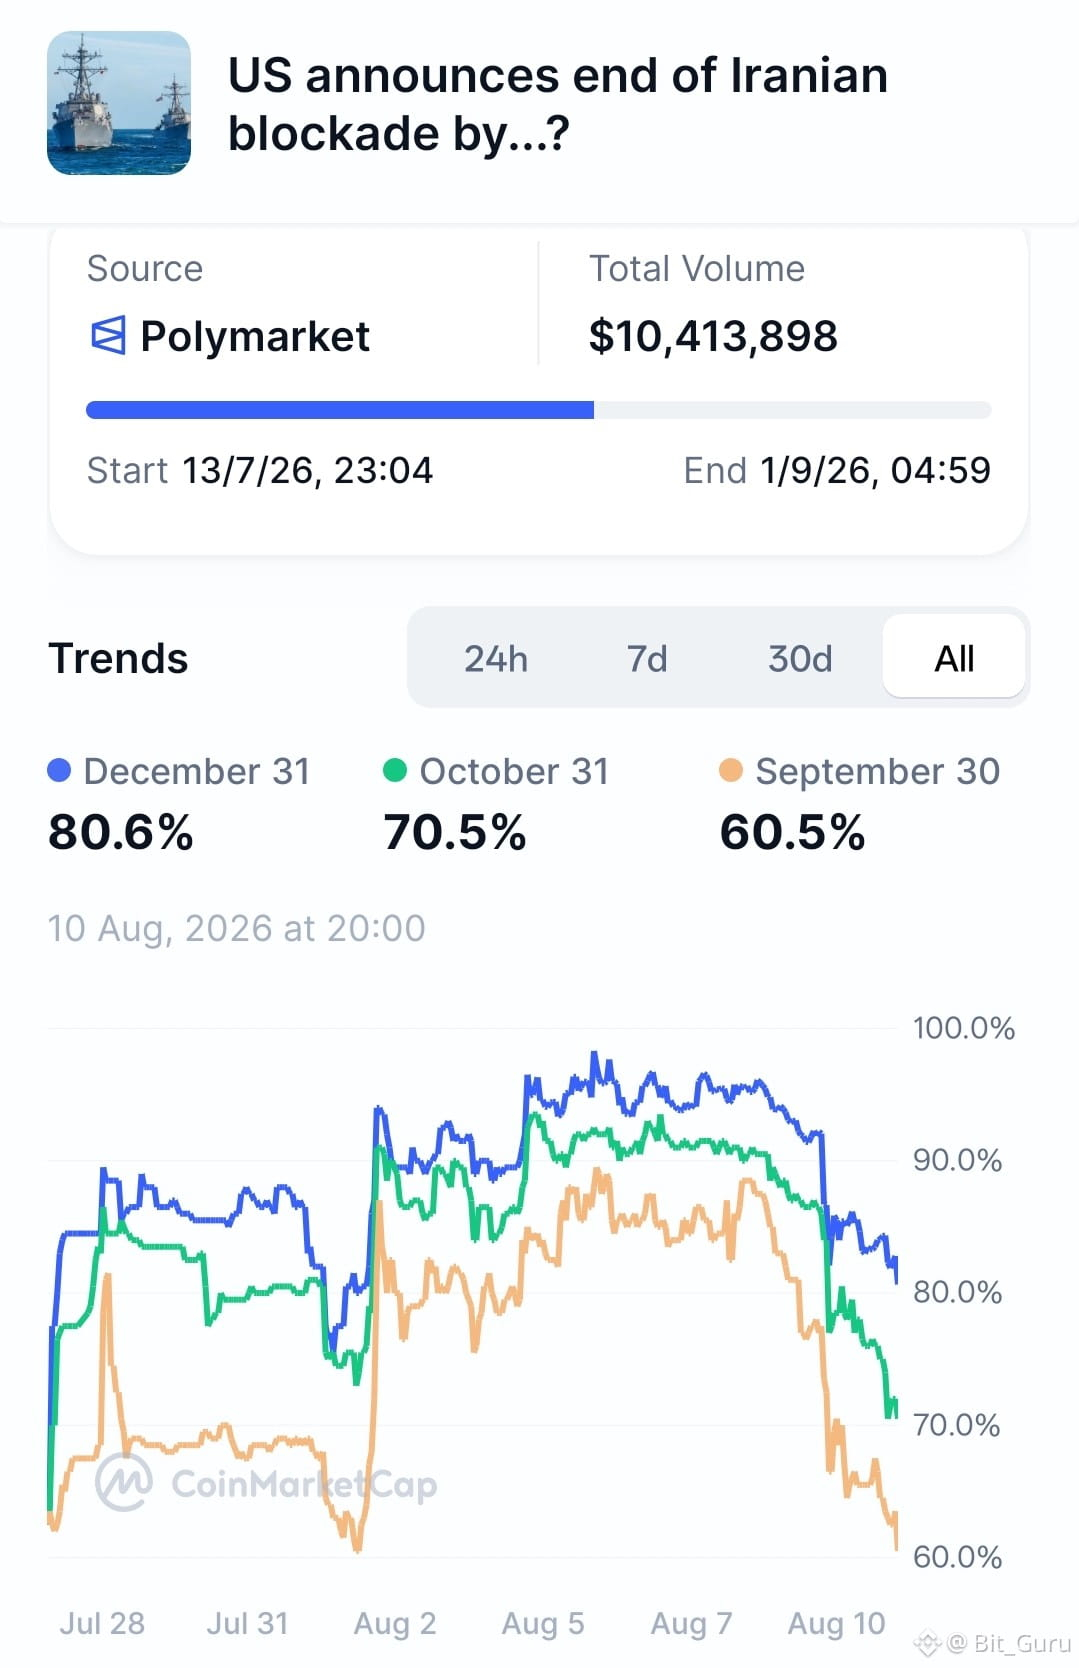Click the Aug 5 axis date marker
Image resolution: width=1079 pixels, height=1668 pixels.
(x=543, y=1623)
